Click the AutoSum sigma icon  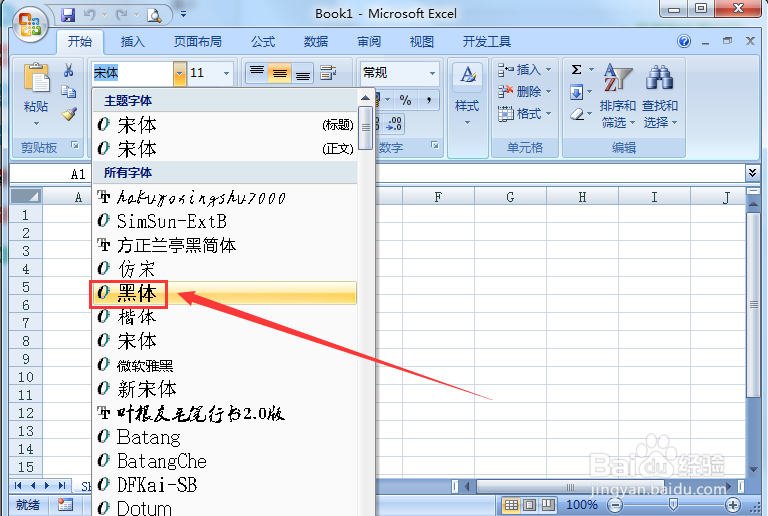(x=577, y=70)
